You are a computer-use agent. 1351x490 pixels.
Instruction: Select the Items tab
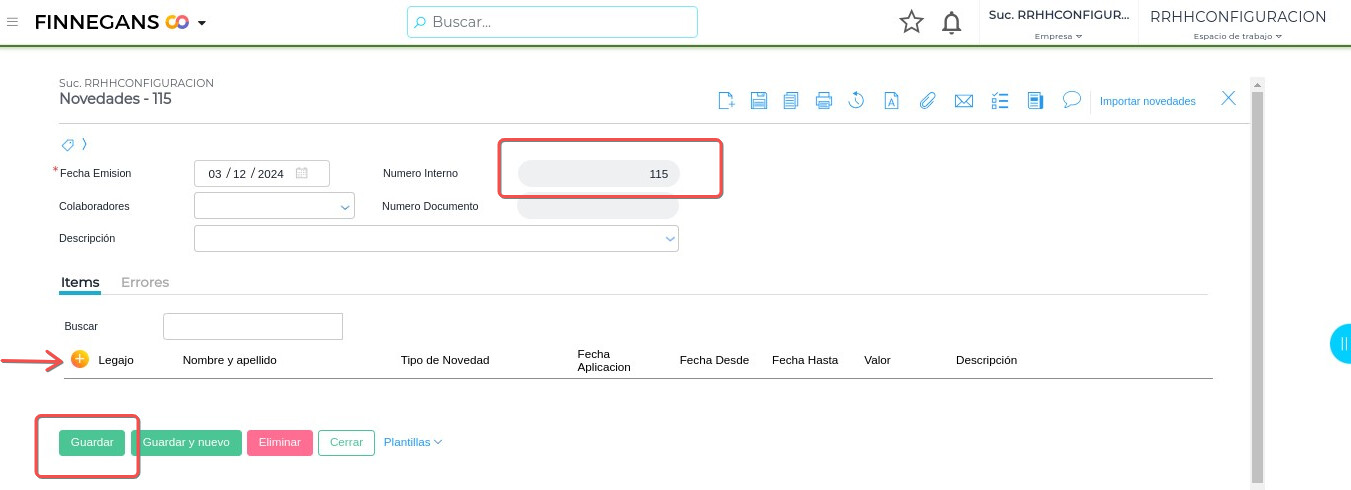pos(80,282)
